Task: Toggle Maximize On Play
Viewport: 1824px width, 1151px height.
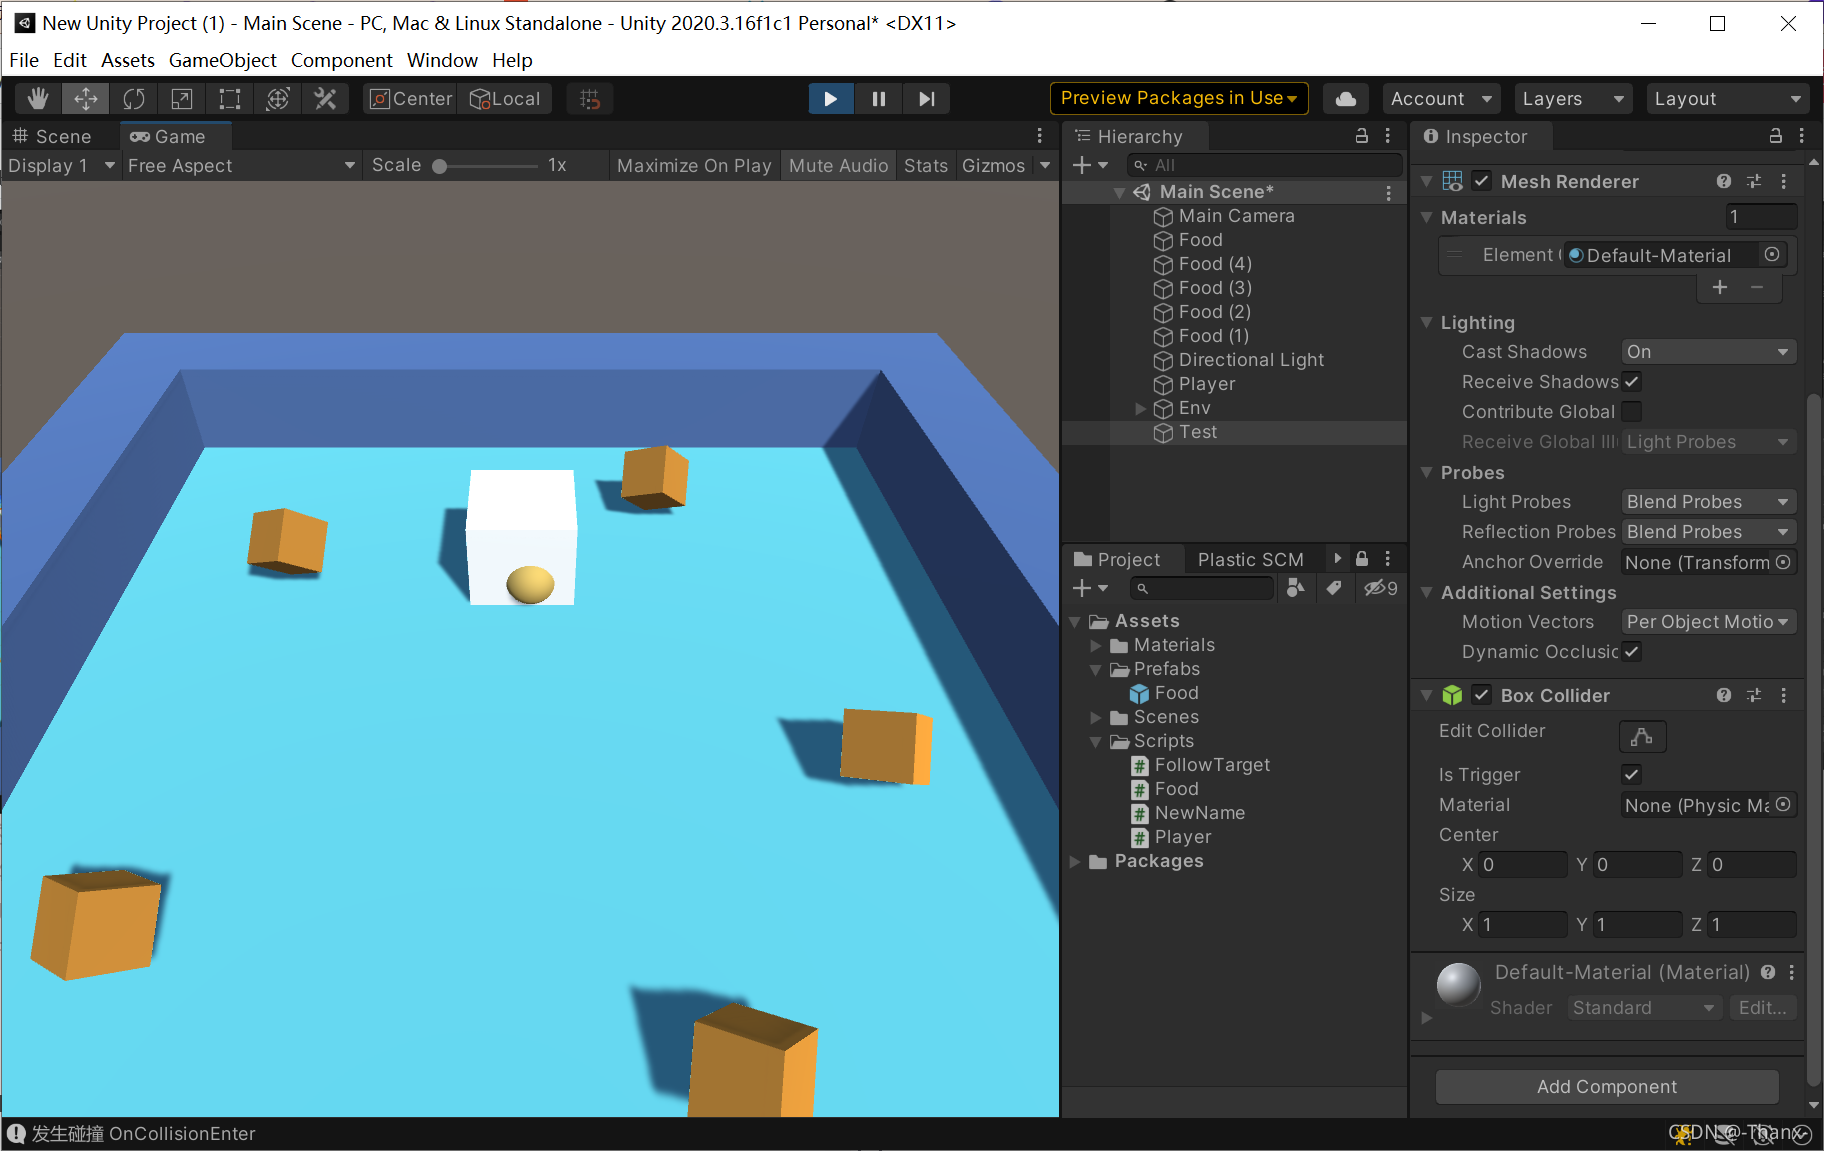Action: pos(694,165)
